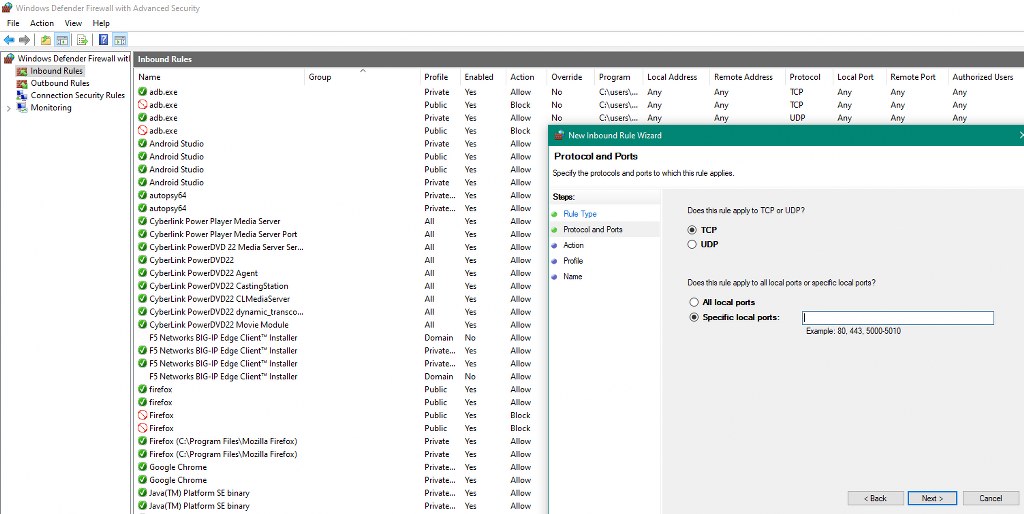Select Outbound Rules in console tree
The width and height of the screenshot is (1024, 514).
(x=60, y=84)
